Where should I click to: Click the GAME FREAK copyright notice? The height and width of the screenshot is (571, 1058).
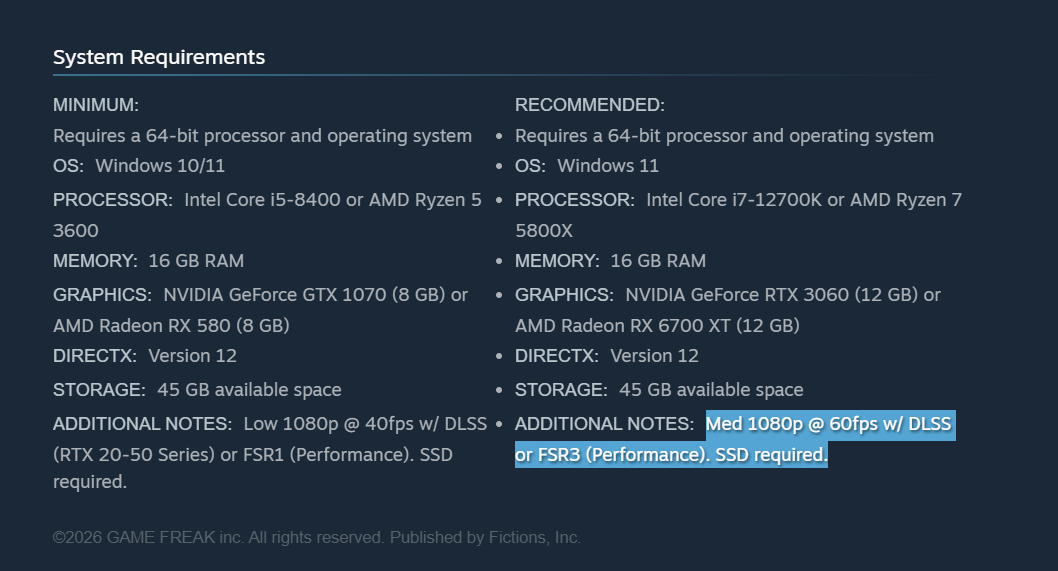(316, 538)
